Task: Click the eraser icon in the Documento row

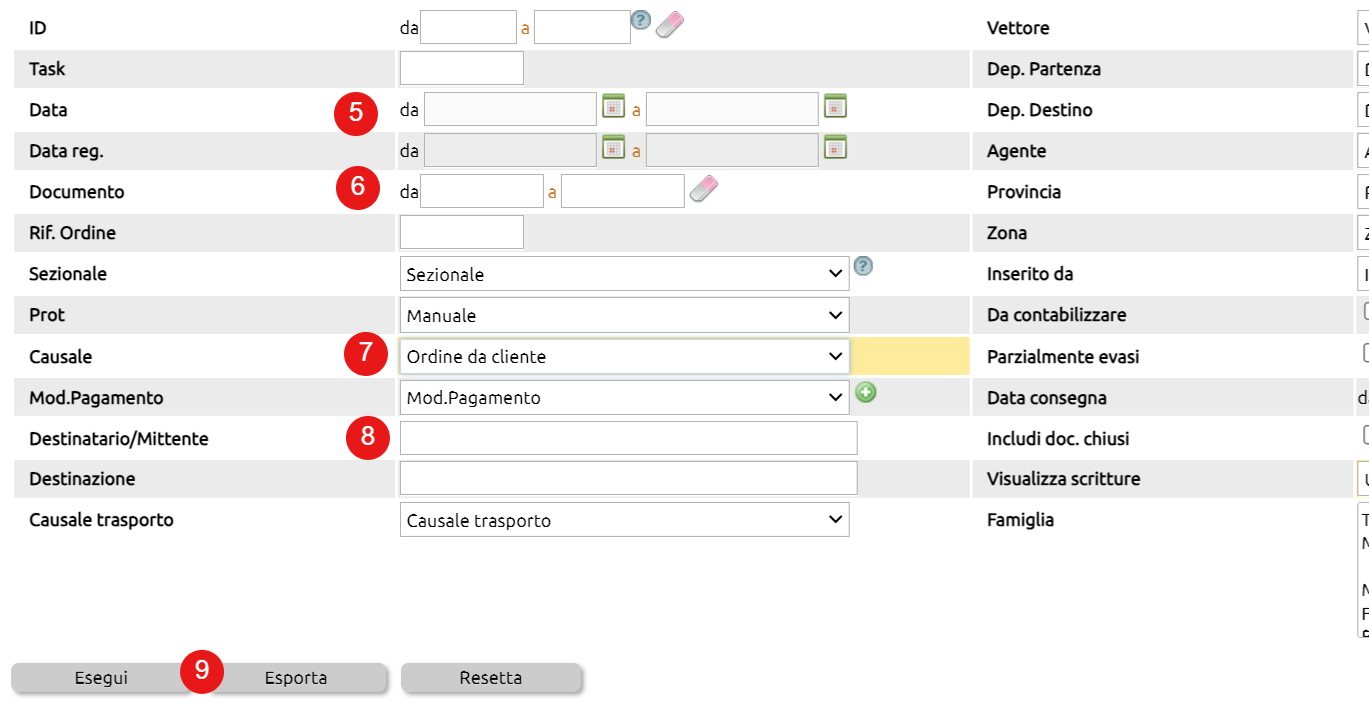Action: (x=704, y=188)
